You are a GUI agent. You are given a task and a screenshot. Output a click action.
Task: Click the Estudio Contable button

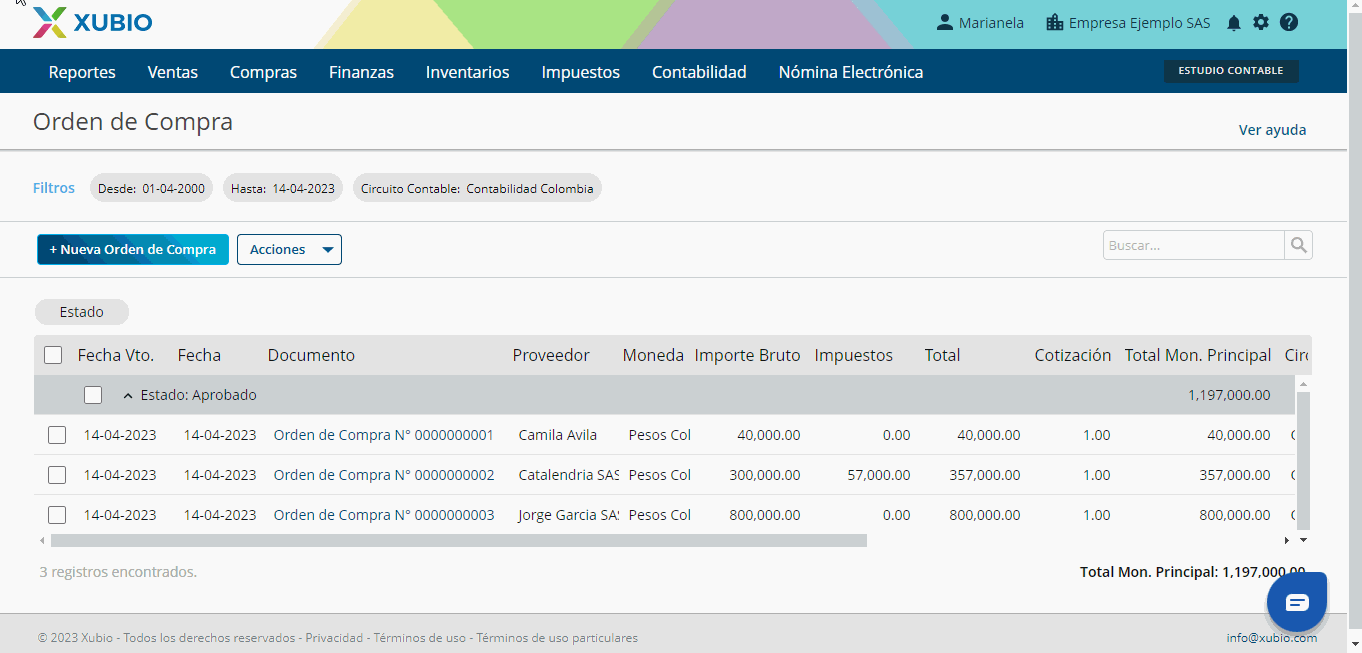click(1231, 71)
